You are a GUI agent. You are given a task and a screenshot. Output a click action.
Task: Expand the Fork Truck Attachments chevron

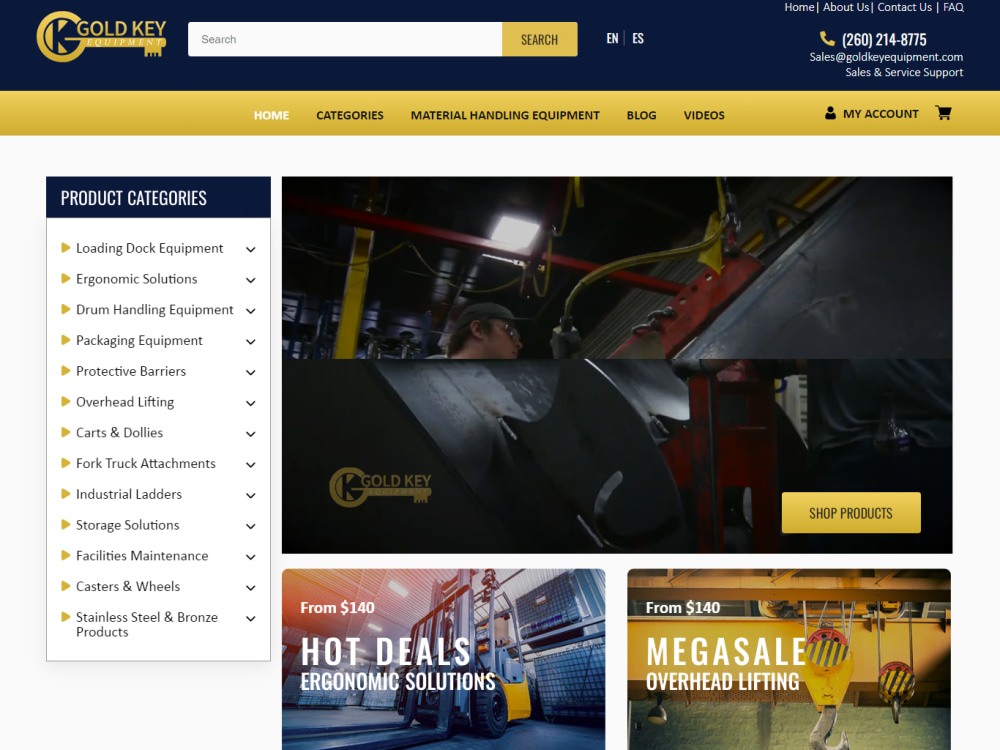pyautogui.click(x=251, y=465)
